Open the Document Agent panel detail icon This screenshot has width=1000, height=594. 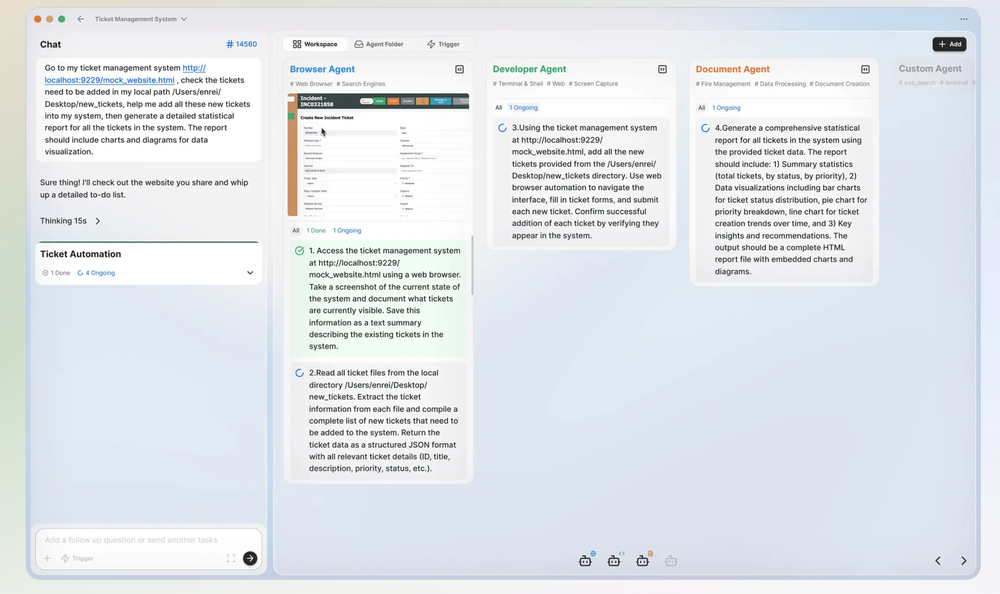[x=864, y=69]
